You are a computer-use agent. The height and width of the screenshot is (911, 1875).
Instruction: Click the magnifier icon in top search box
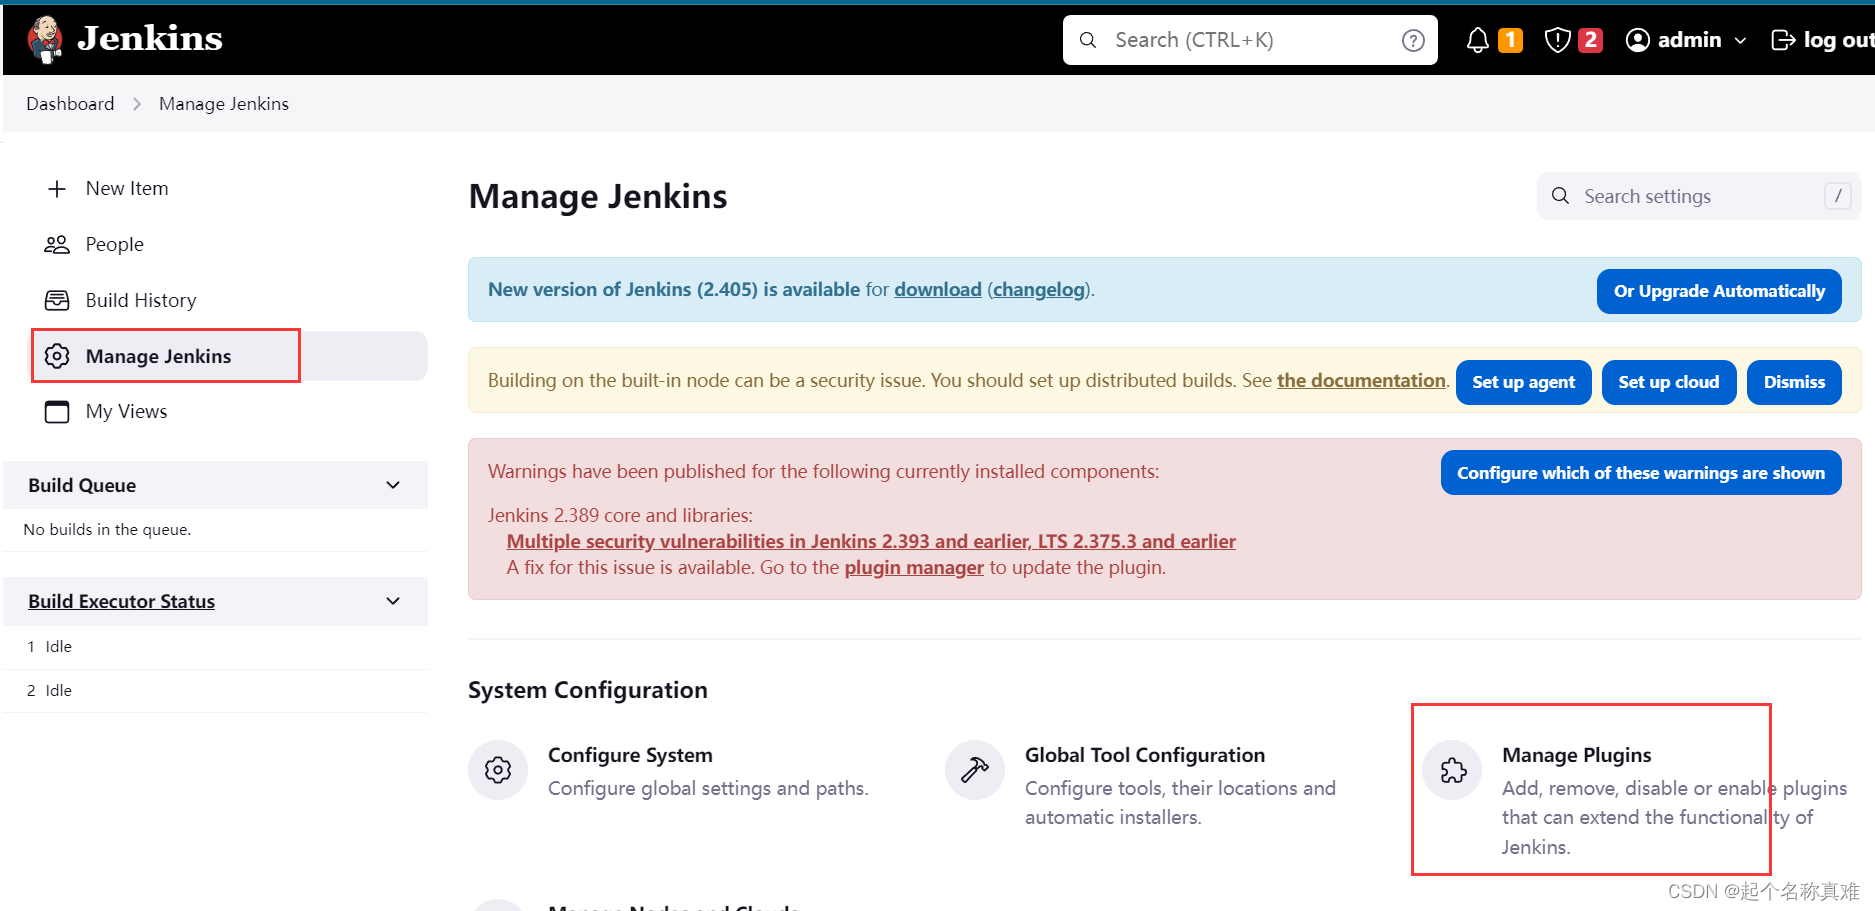[1088, 40]
